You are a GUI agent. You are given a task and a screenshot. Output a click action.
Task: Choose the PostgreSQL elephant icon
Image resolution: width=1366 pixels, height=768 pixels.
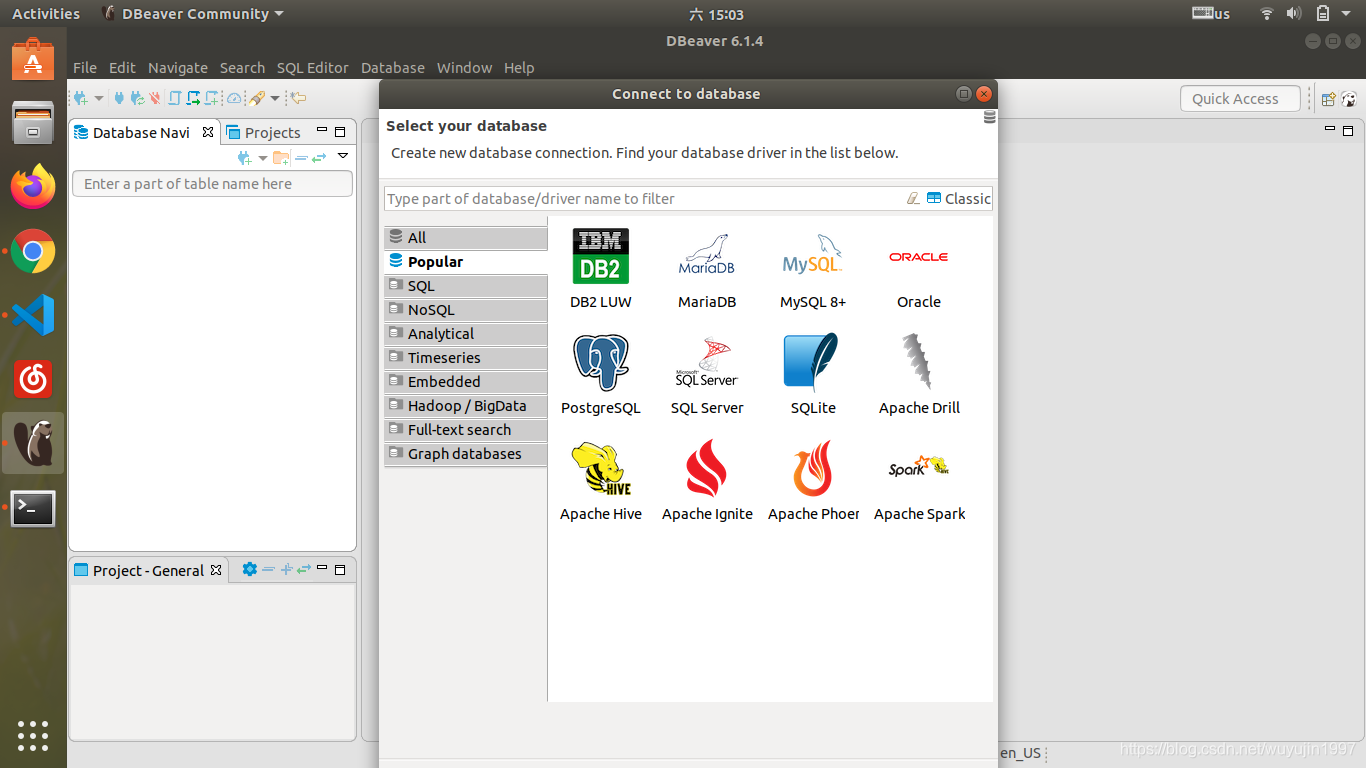pyautogui.click(x=601, y=362)
